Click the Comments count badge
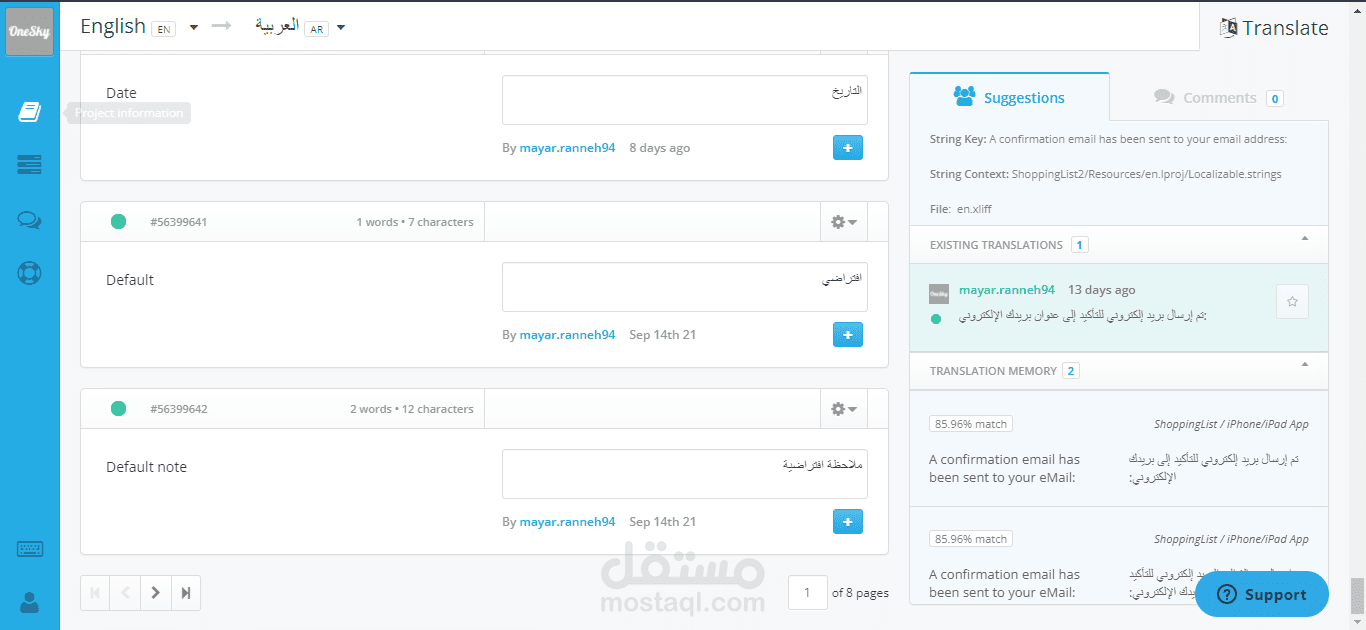The image size is (1366, 630). coord(1274,98)
